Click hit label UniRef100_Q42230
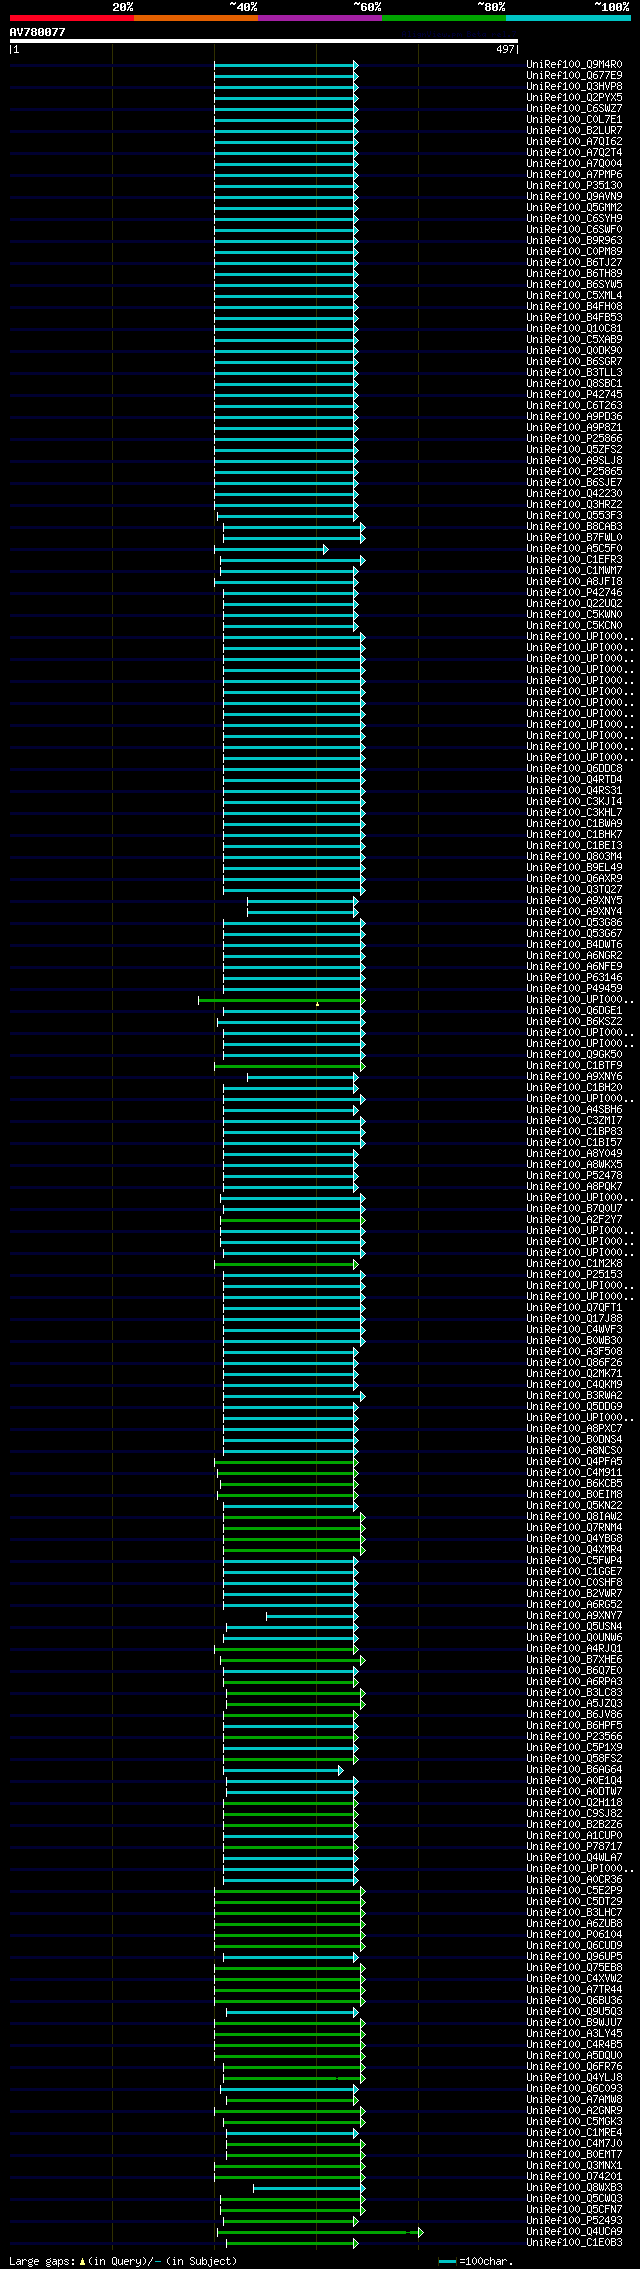 pyautogui.click(x=574, y=494)
